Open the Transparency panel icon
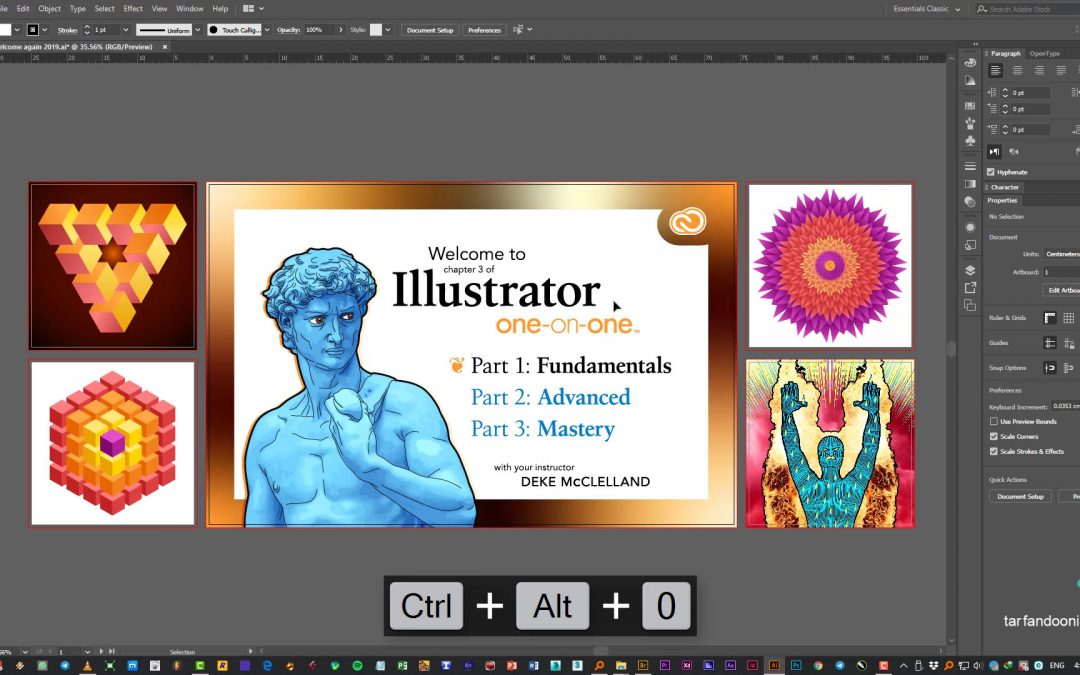Viewport: 1080px width, 675px height. [970, 202]
